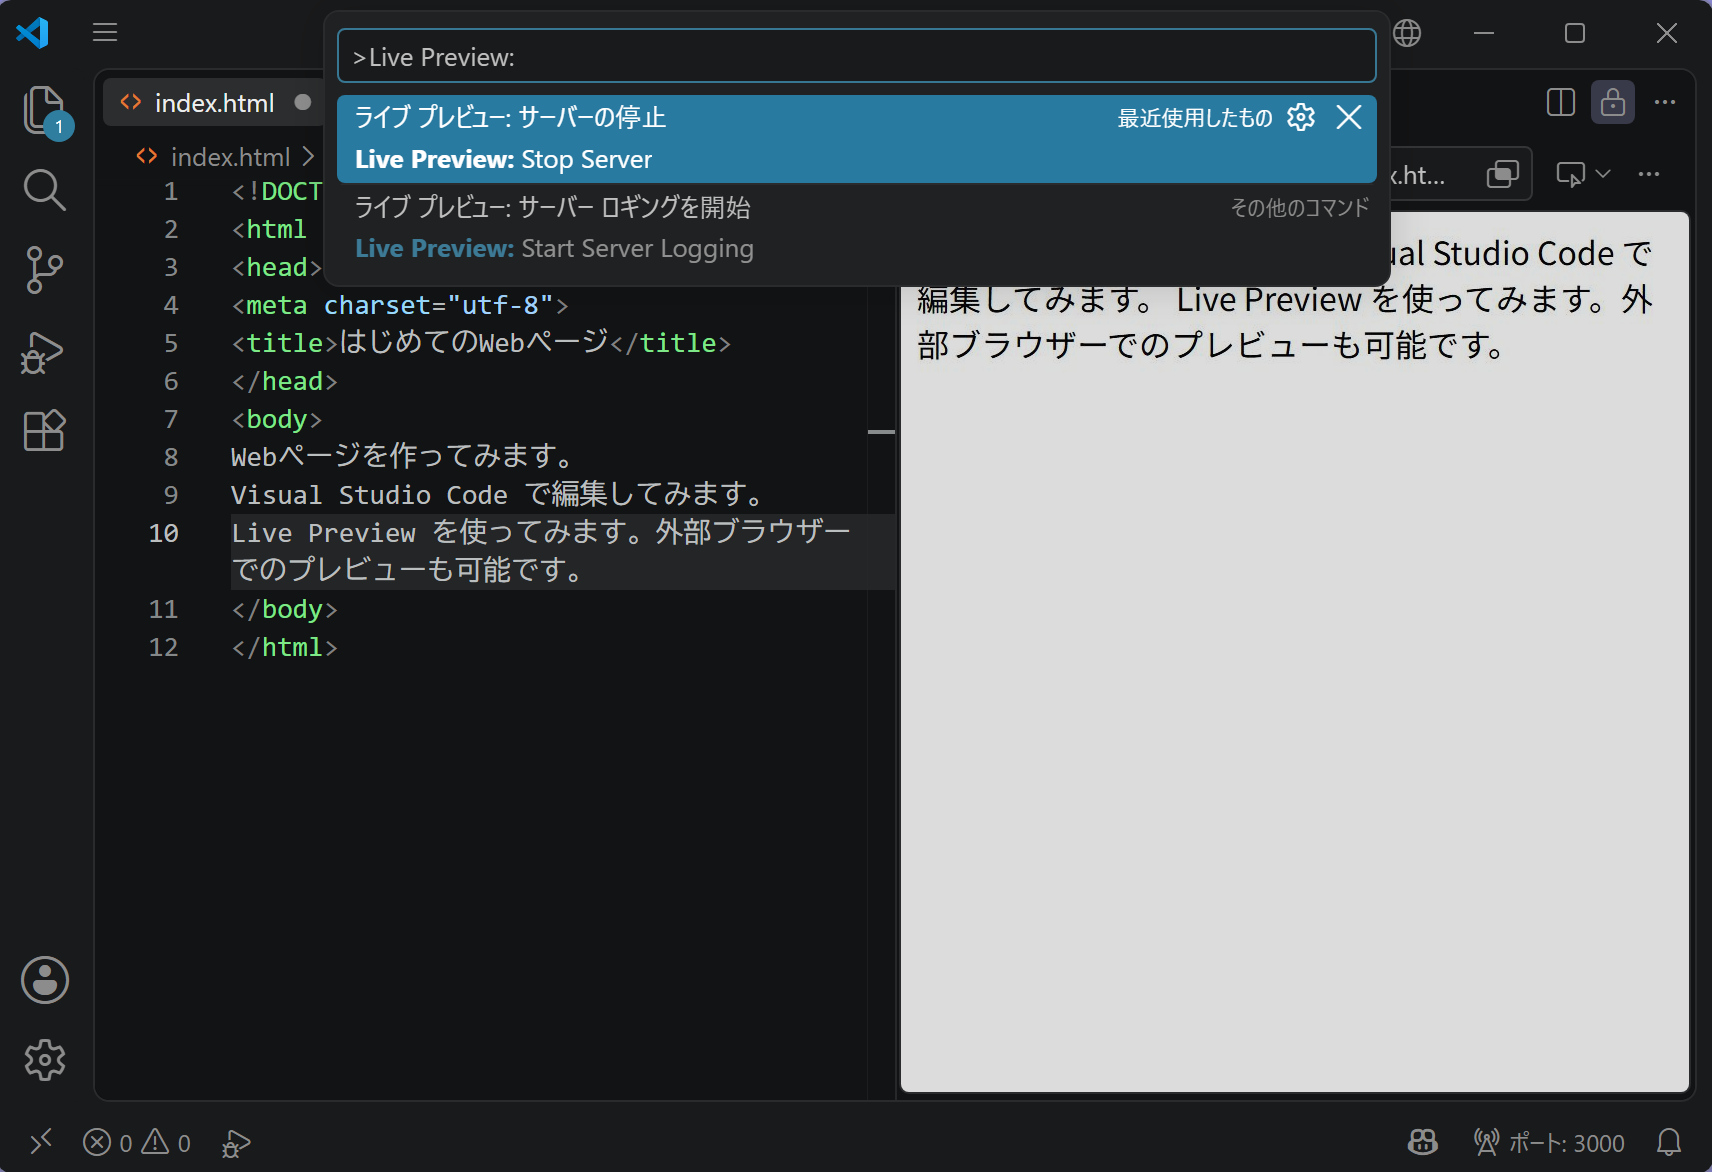Select Live Preview: Start Server Logging command

[857, 228]
